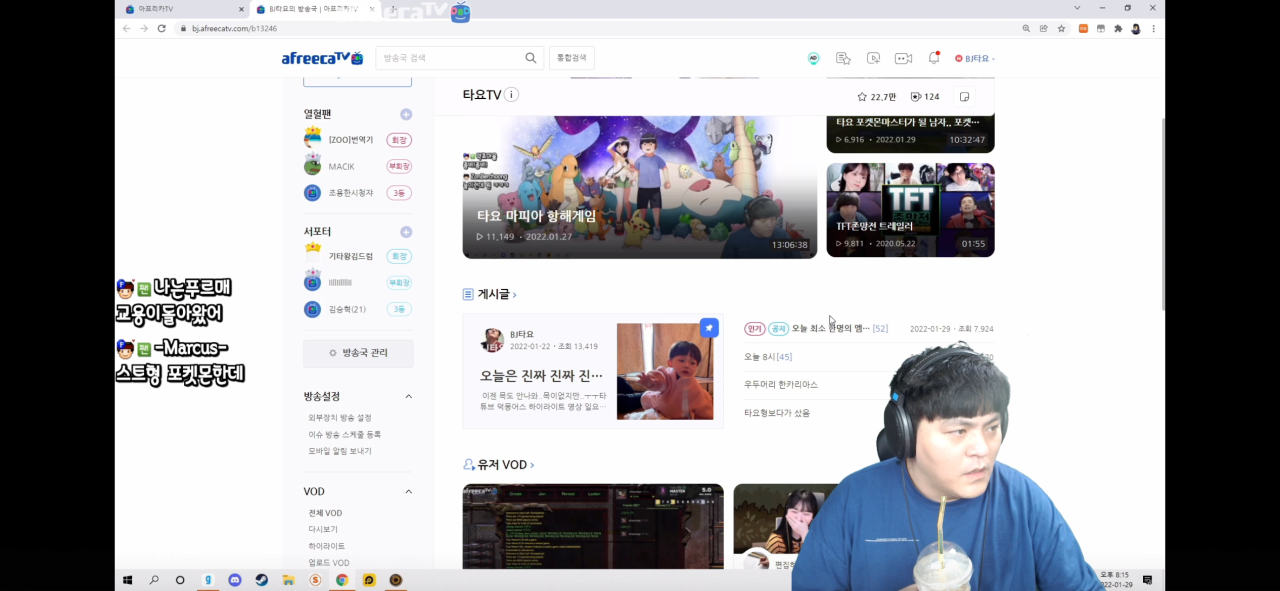Open the post 타요형보다가 샀음
Screen dimensions: 1280x591
pos(777,413)
